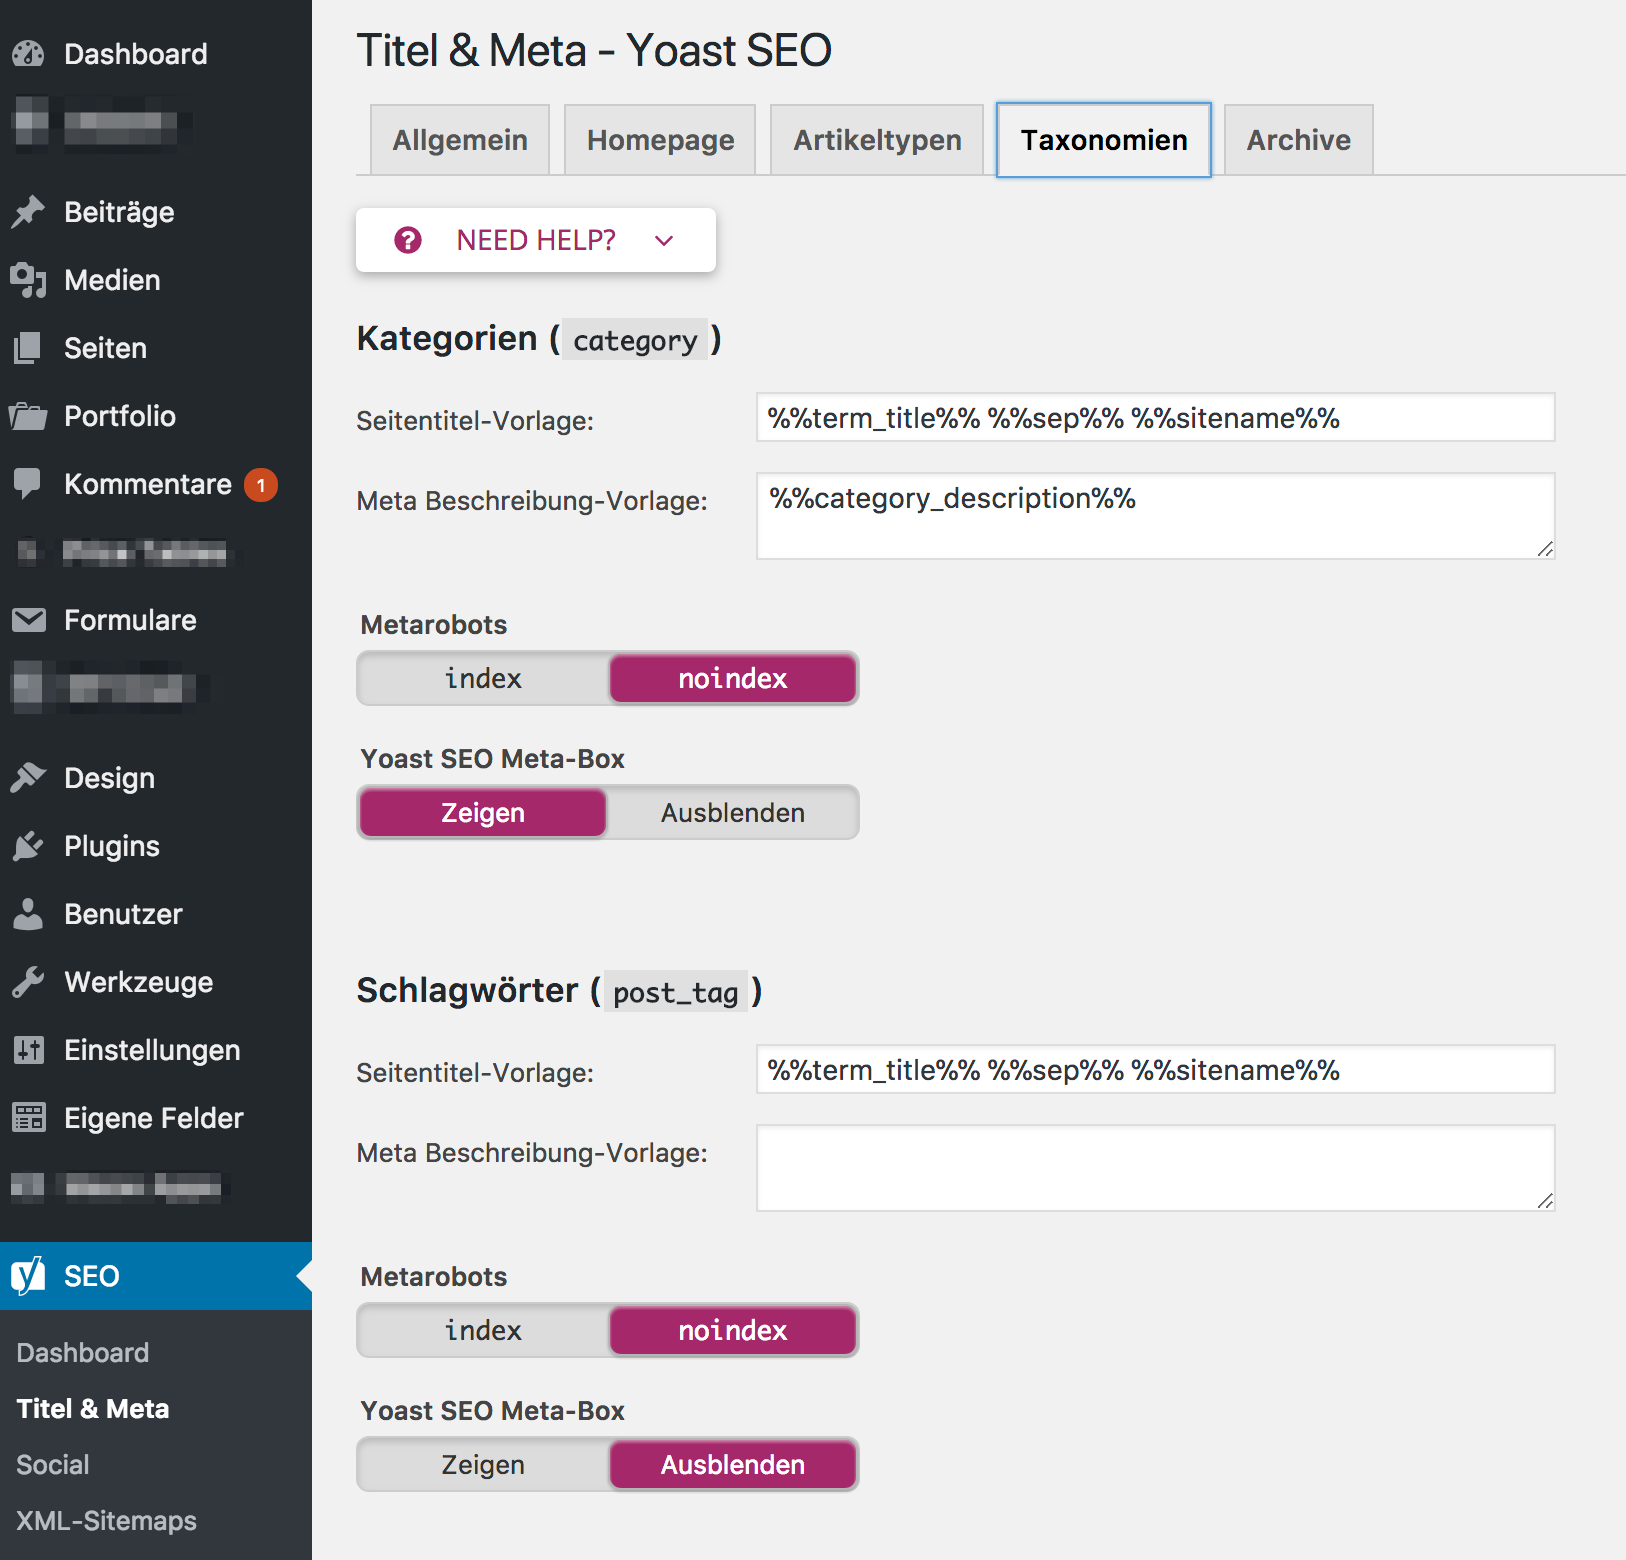This screenshot has width=1626, height=1560.
Task: Click the Portfolio folder icon
Action: click(29, 416)
